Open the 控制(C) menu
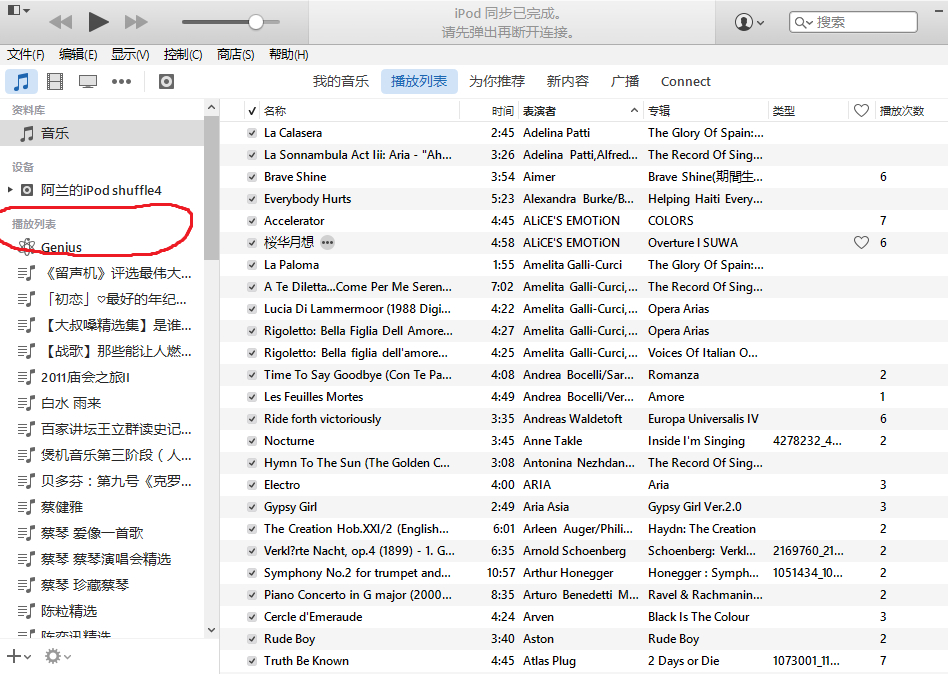 tap(183, 54)
